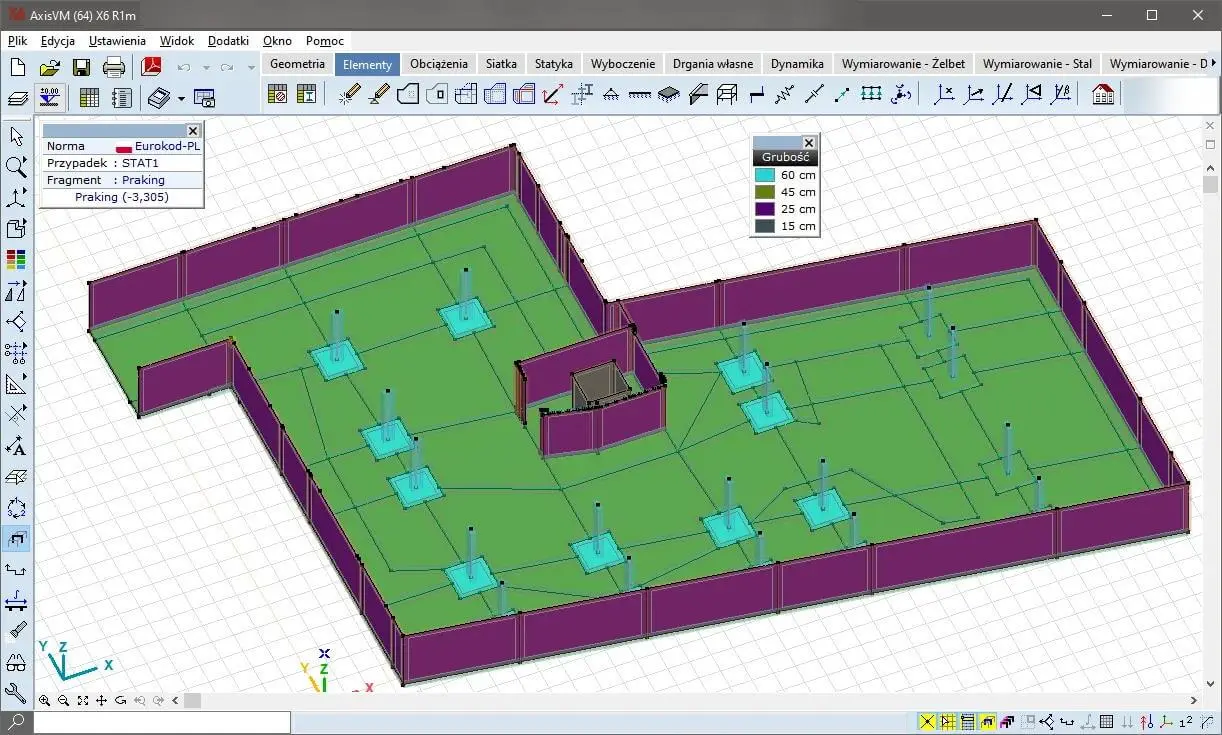The image size is (1222, 735).
Task: Click the spring element icon
Action: [x=785, y=94]
